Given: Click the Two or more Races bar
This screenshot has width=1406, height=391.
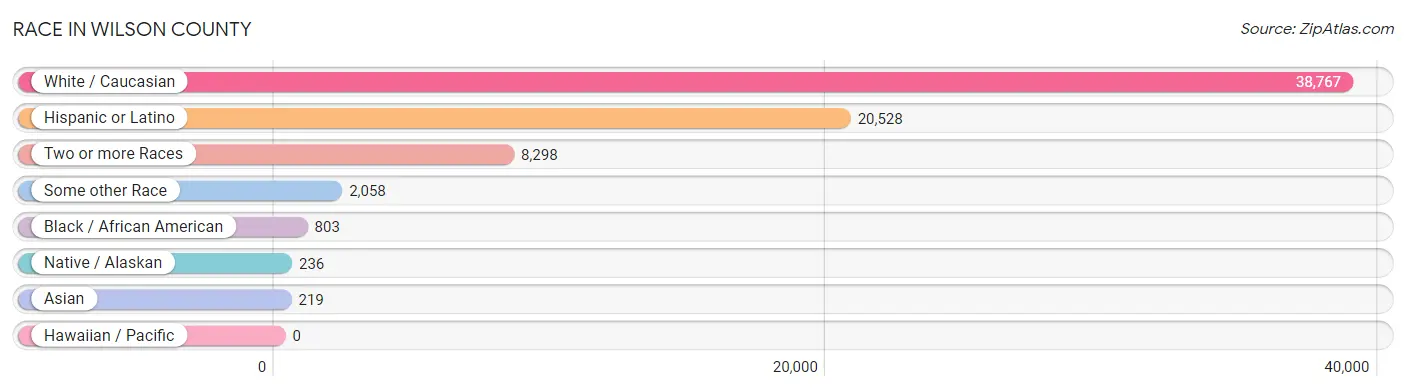Looking at the screenshot, I should point(265,154).
